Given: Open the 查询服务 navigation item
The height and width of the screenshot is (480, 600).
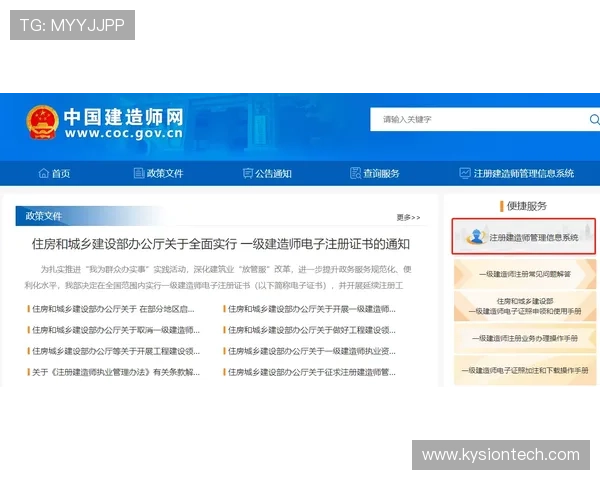Looking at the screenshot, I should click(375, 173).
